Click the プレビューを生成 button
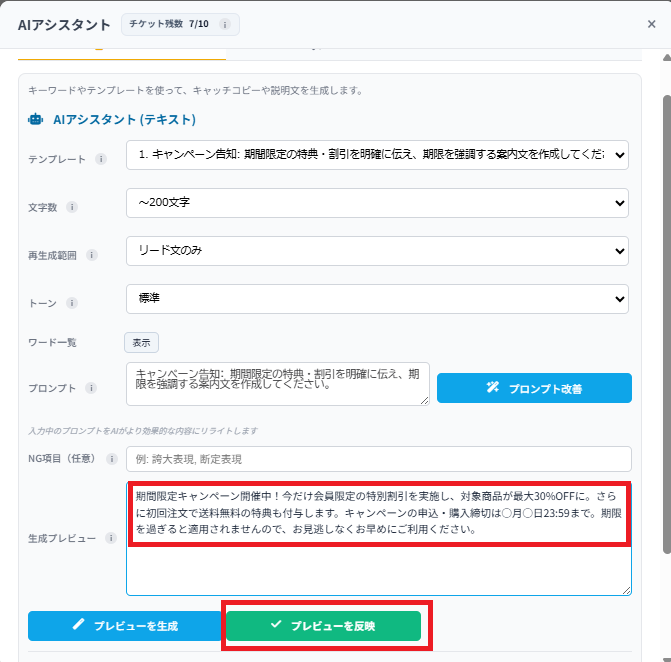Image resolution: width=671 pixels, height=662 pixels. click(125, 626)
